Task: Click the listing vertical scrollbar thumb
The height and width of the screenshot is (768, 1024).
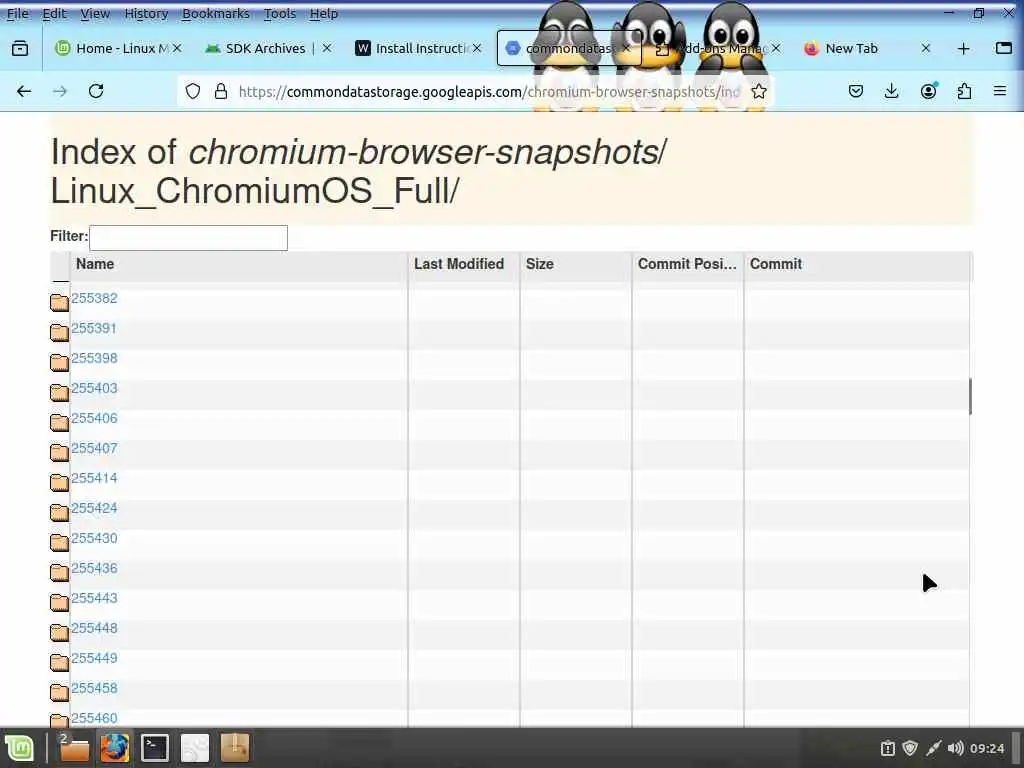Action: tap(970, 396)
